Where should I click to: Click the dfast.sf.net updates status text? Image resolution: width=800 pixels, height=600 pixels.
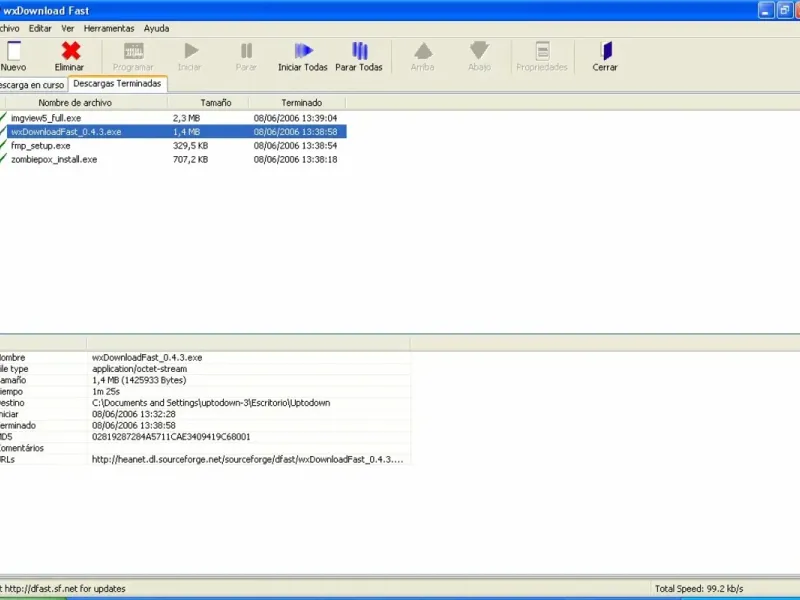63,589
